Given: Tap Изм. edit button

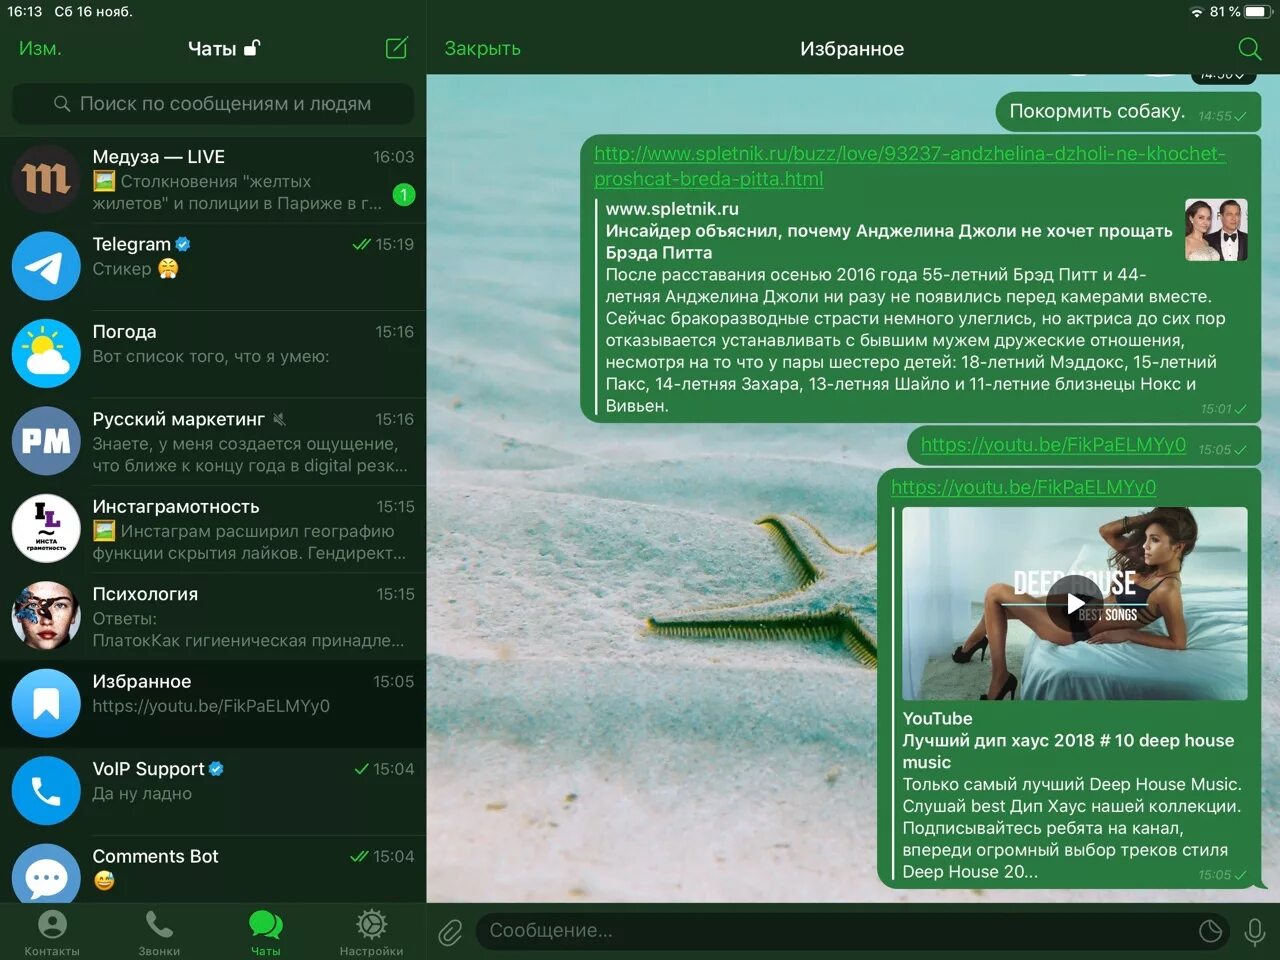Looking at the screenshot, I should tap(40, 48).
